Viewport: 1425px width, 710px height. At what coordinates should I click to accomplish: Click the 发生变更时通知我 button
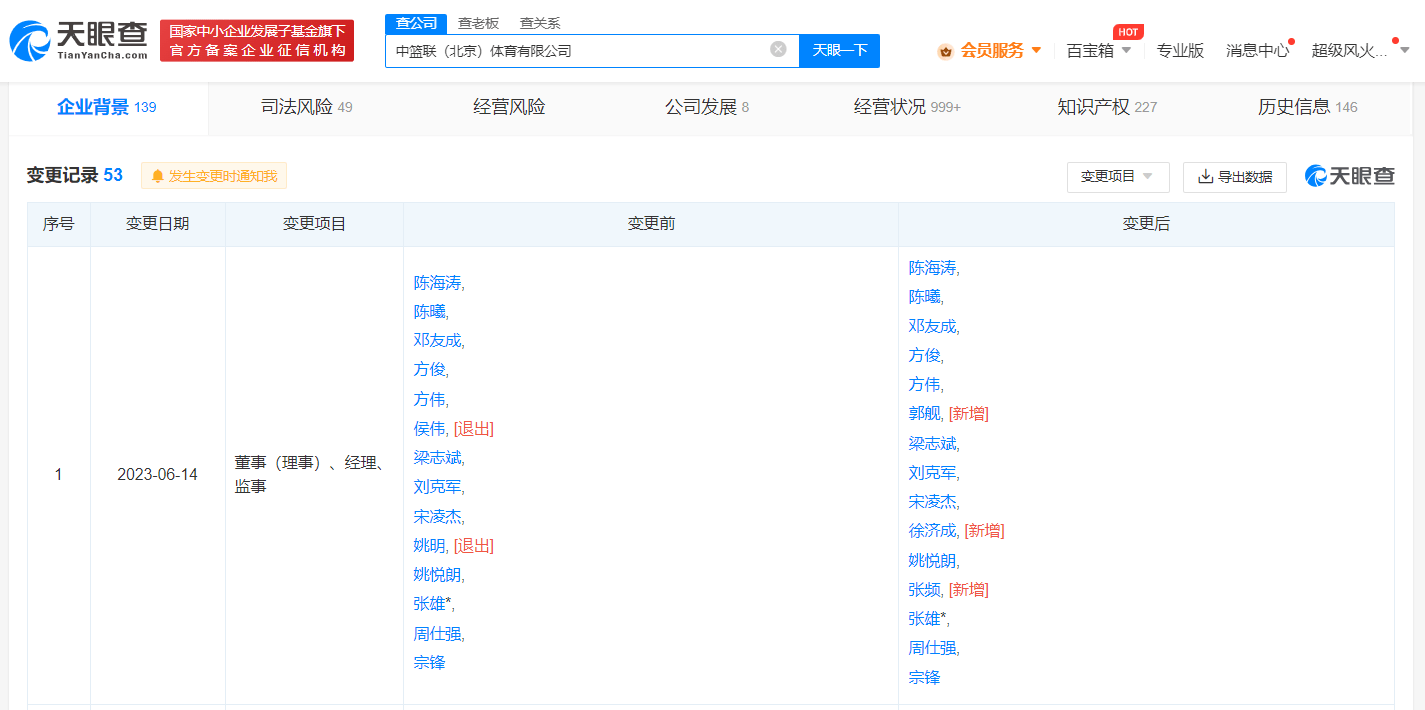214,176
